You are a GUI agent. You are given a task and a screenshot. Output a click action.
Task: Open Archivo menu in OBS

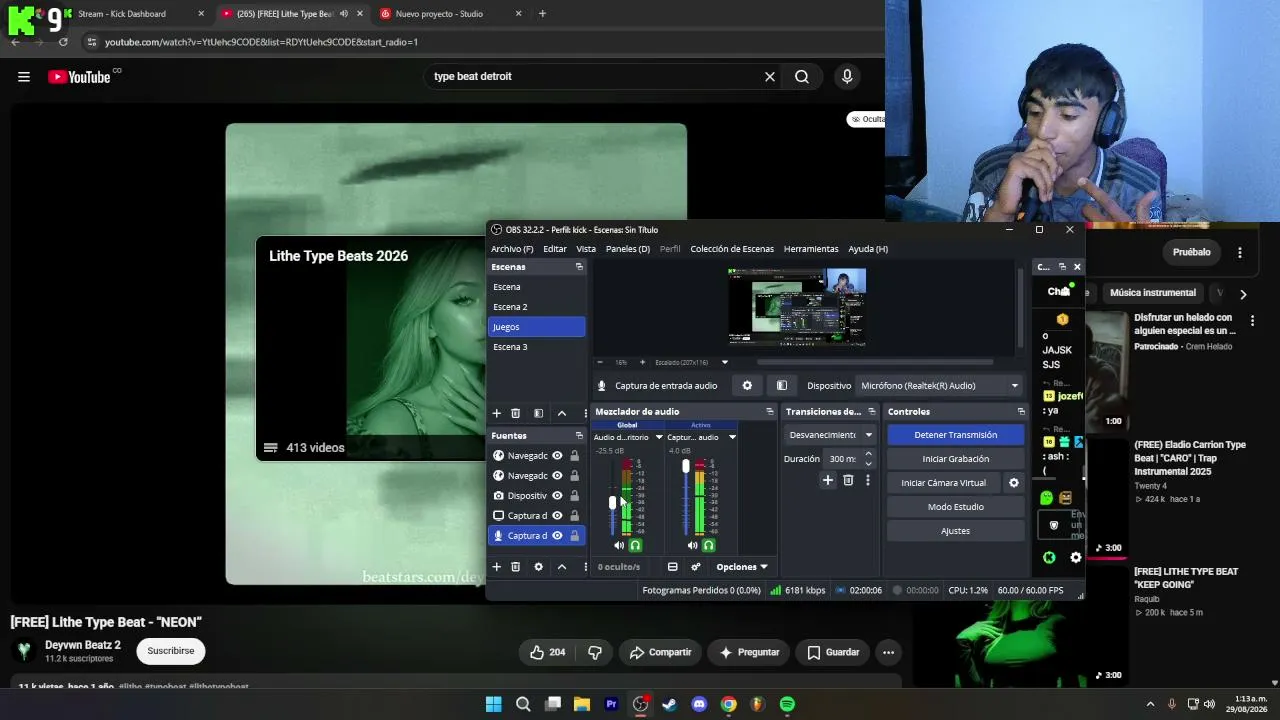coord(512,249)
